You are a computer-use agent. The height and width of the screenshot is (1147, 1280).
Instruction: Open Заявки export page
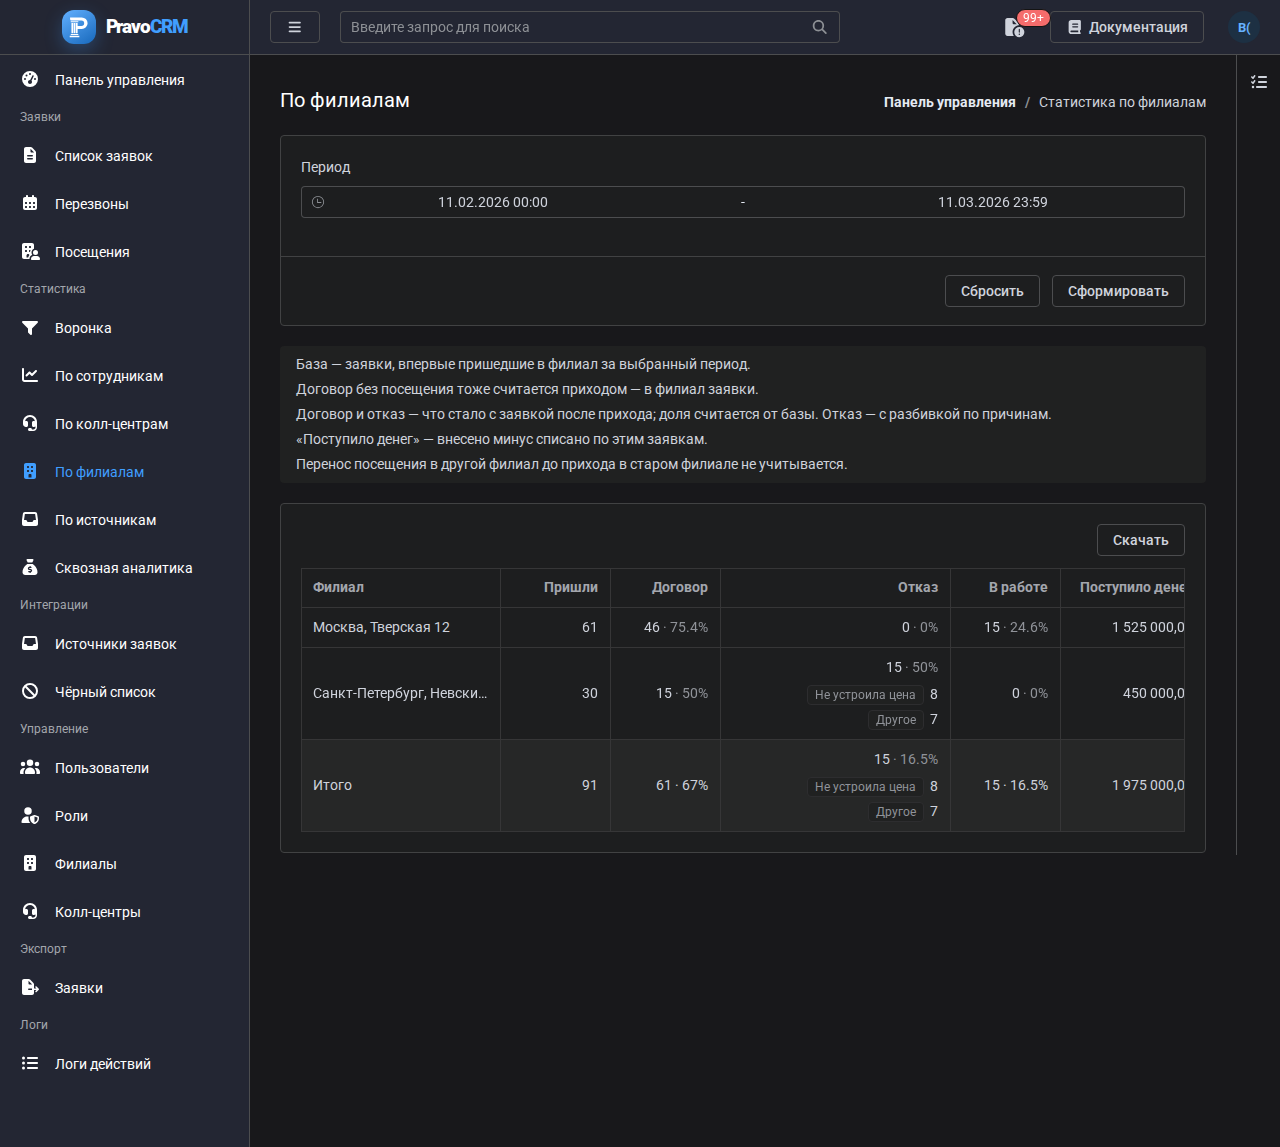pos(125,988)
